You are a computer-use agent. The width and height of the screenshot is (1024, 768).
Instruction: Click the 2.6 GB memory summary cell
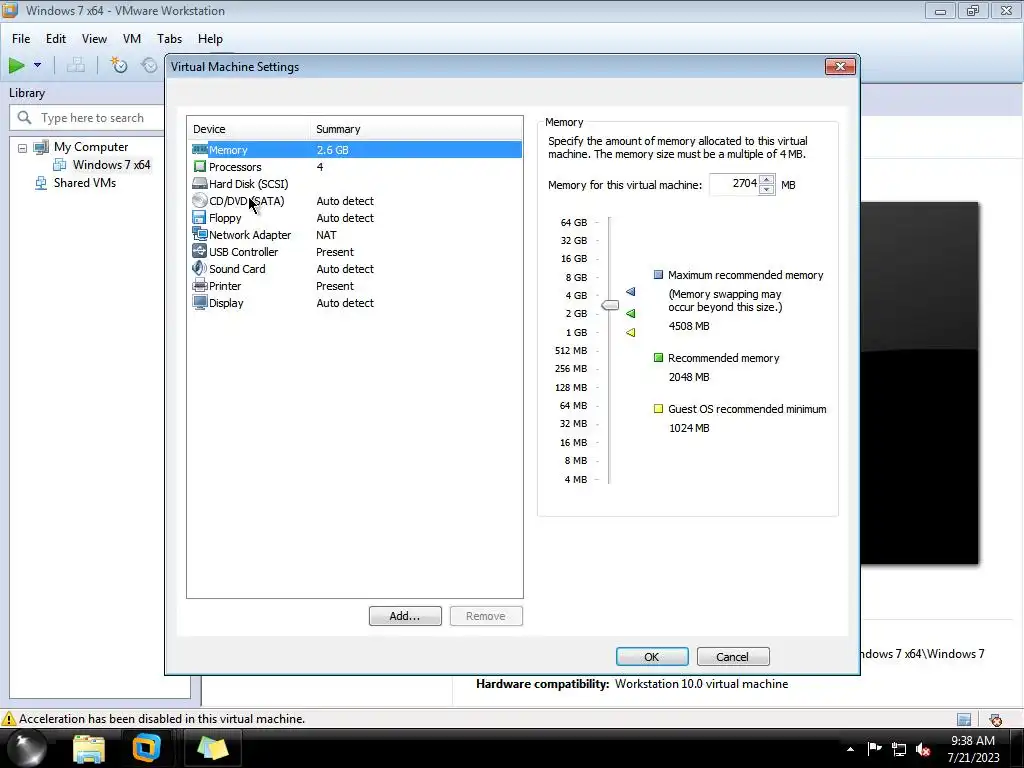click(332, 150)
